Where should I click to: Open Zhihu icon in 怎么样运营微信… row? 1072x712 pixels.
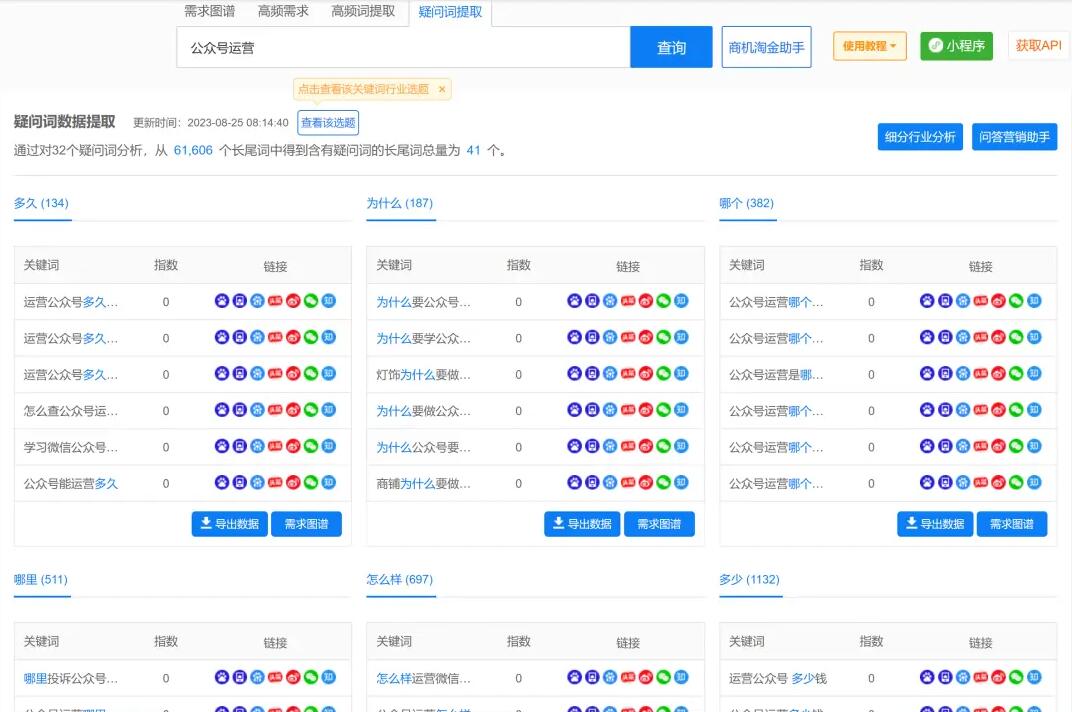[x=682, y=677]
